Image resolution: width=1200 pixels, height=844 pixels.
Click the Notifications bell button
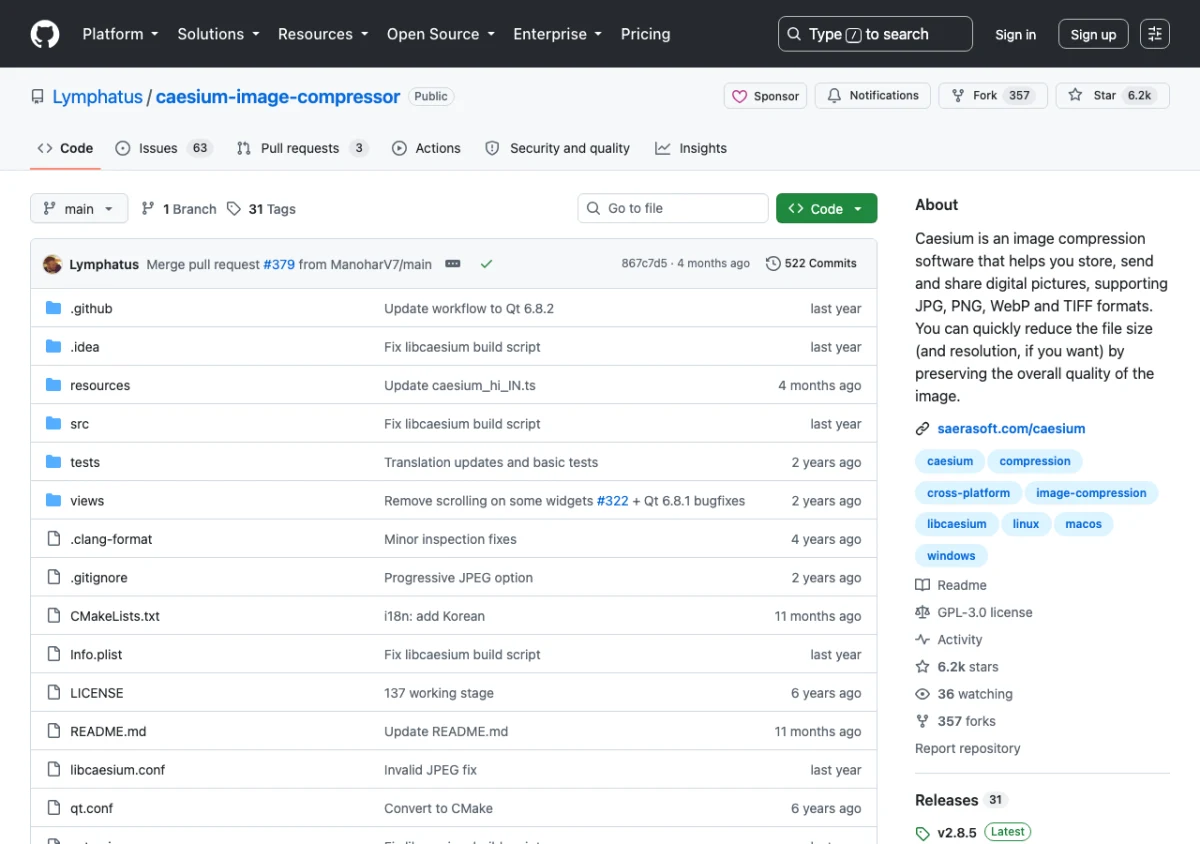pyautogui.click(x=873, y=96)
